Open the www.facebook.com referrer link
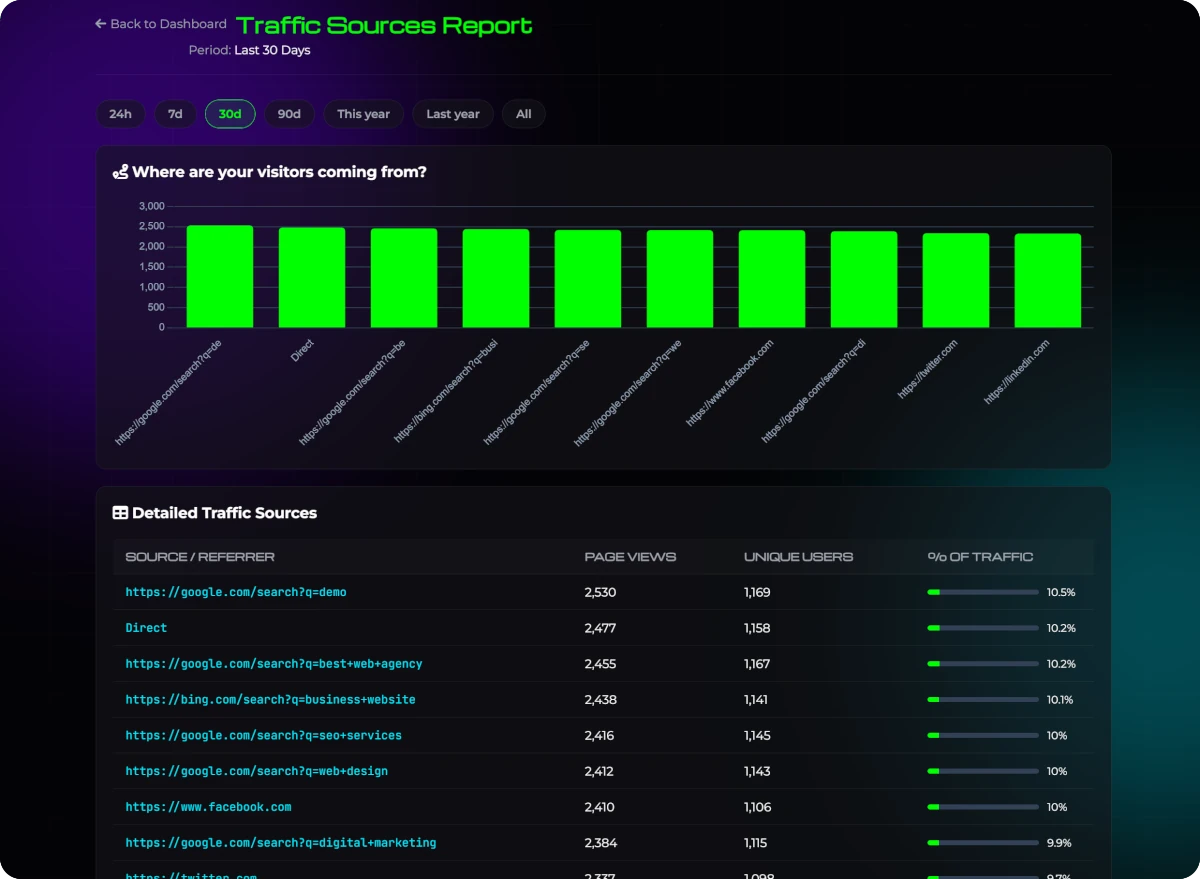Image resolution: width=1200 pixels, height=879 pixels. pos(208,807)
